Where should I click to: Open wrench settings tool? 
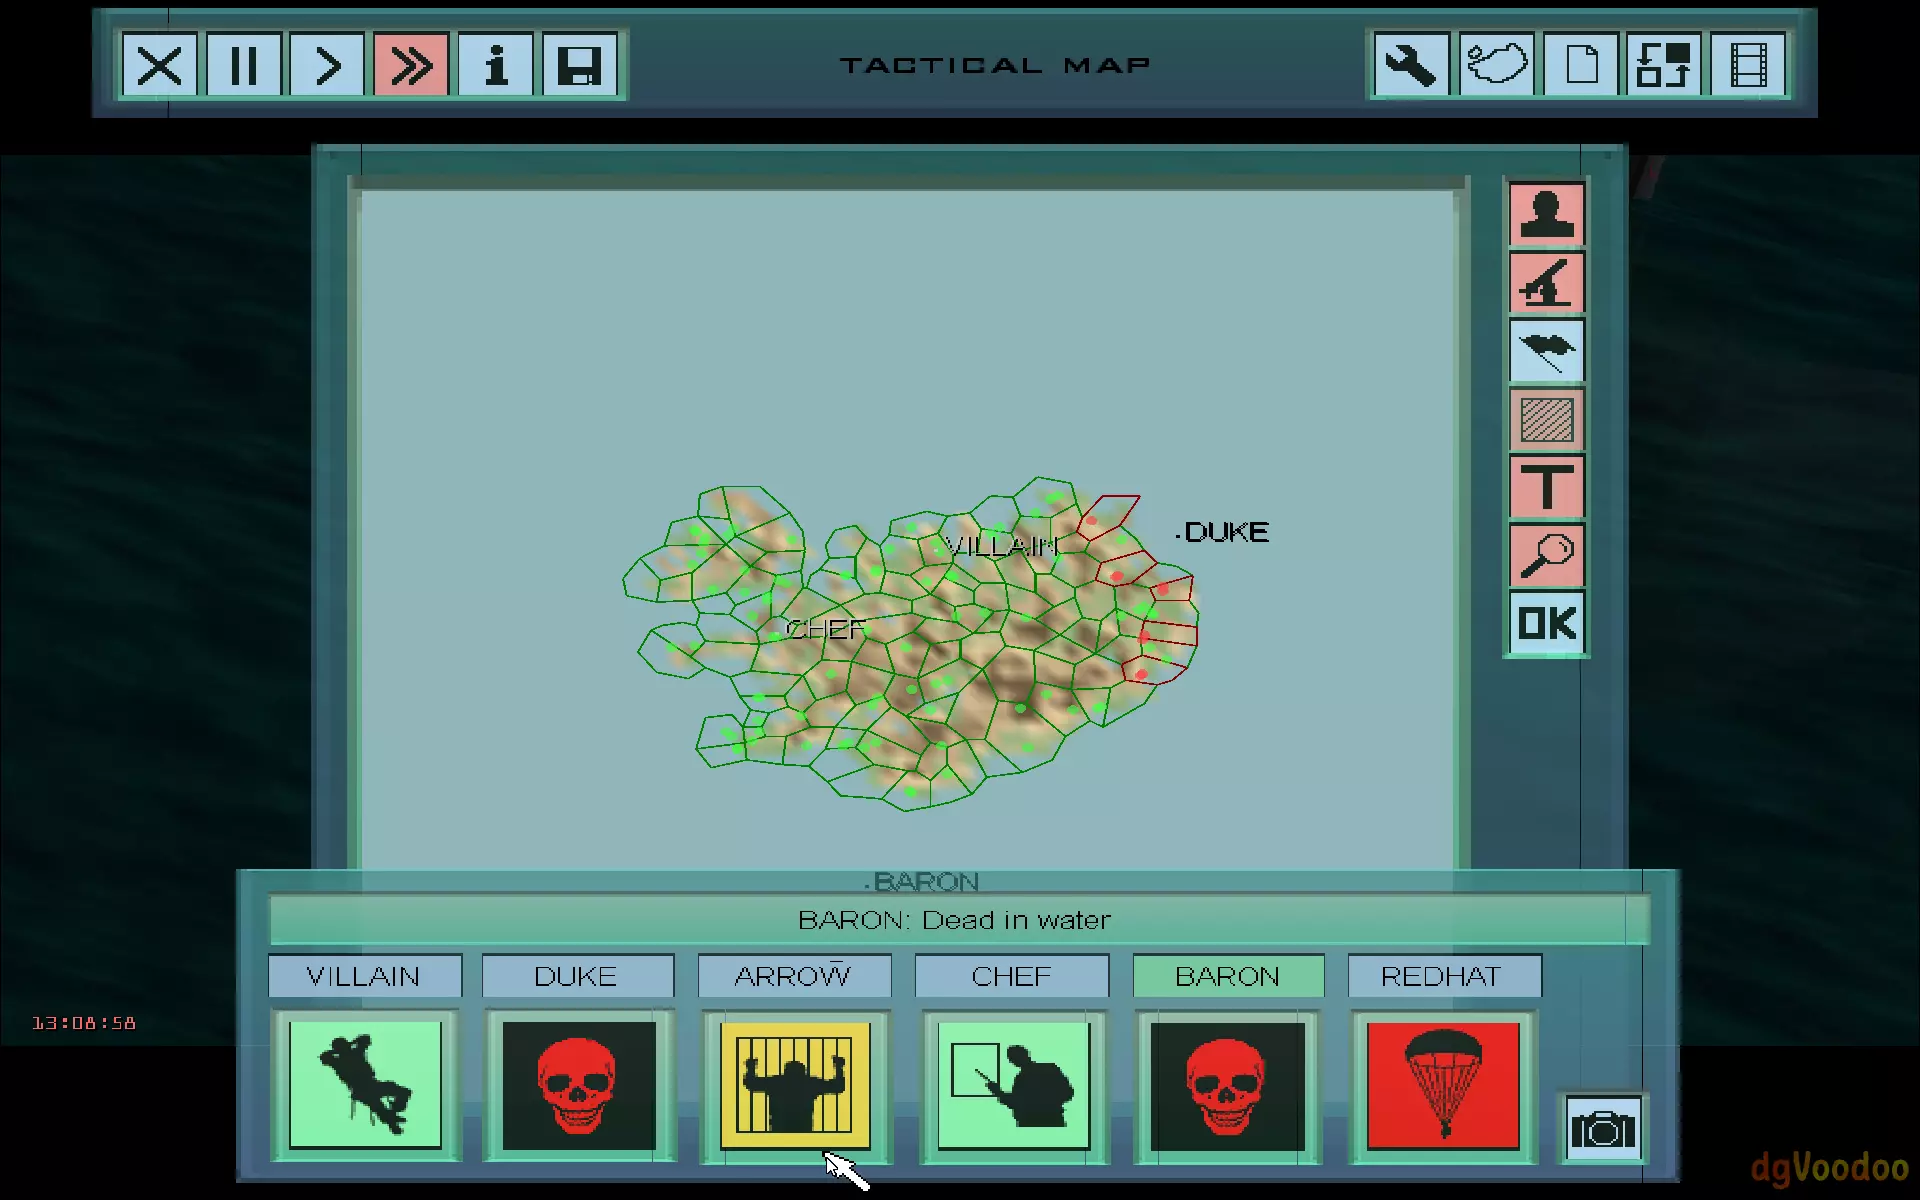pyautogui.click(x=1410, y=66)
